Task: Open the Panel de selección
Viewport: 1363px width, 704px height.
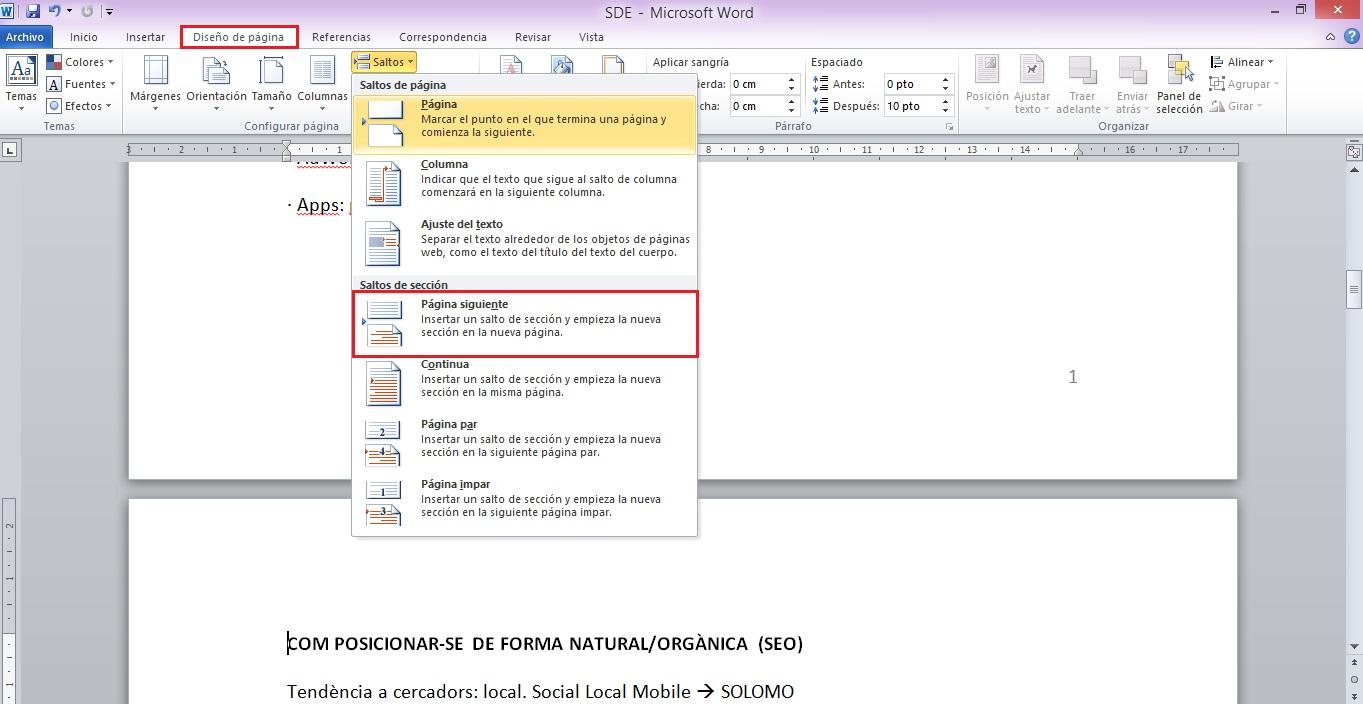Action: [x=1179, y=84]
